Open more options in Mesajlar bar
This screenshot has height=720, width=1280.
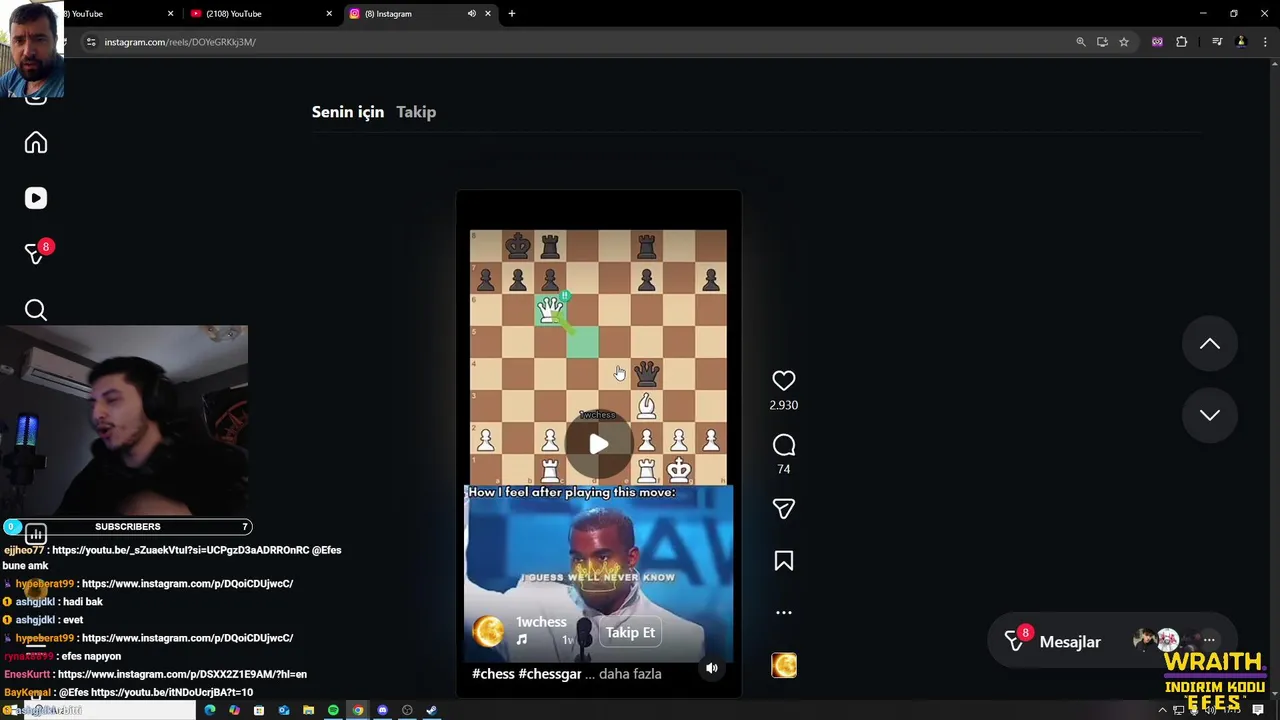1209,640
